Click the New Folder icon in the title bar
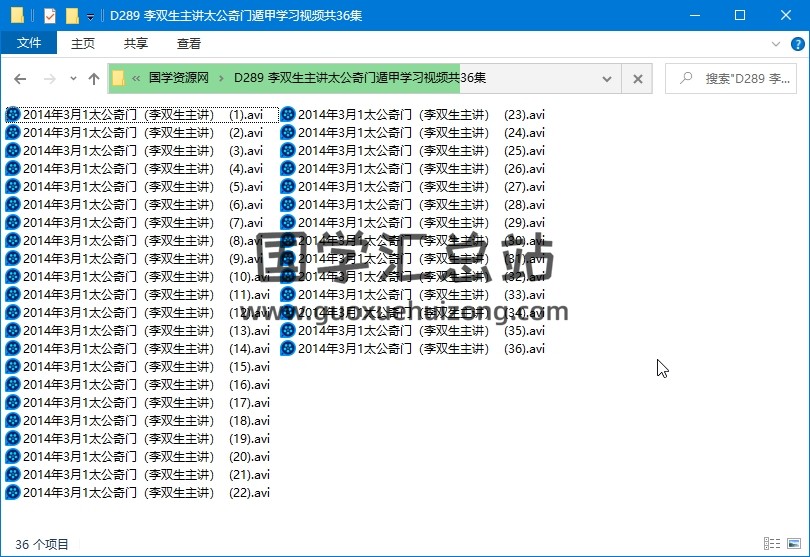Image resolution: width=810 pixels, height=557 pixels. coord(71,16)
